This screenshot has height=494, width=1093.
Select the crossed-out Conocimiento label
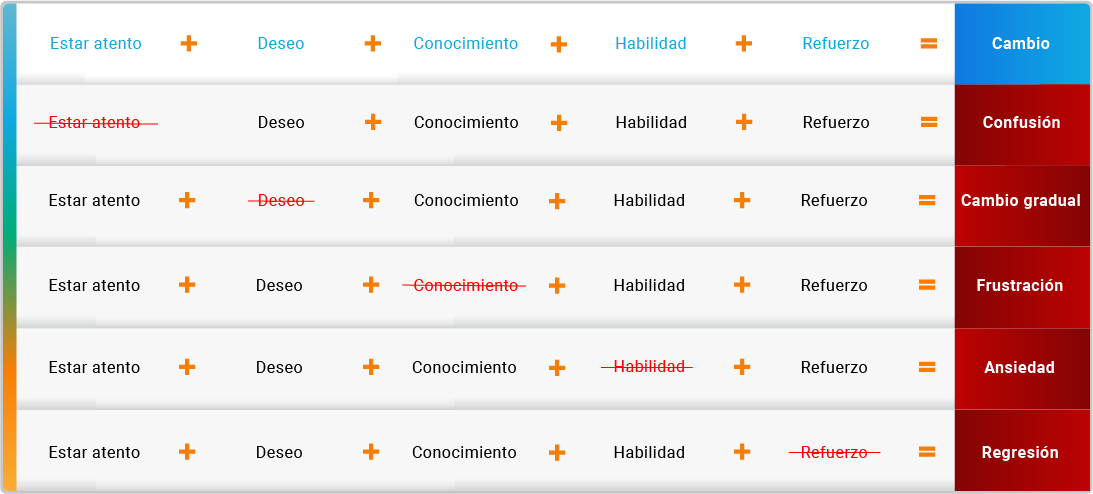pyautogui.click(x=464, y=285)
